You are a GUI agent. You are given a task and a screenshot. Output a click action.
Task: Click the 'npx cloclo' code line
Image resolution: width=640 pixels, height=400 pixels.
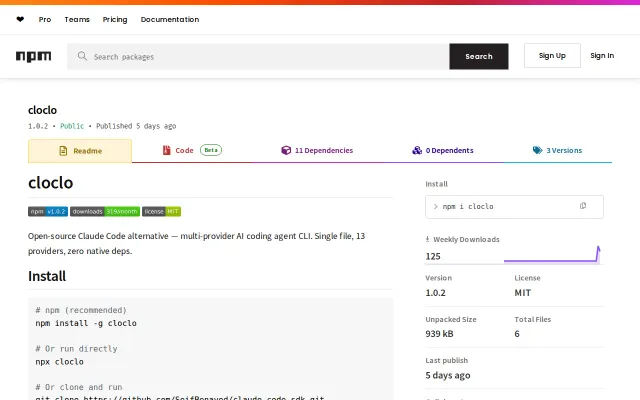pos(59,362)
